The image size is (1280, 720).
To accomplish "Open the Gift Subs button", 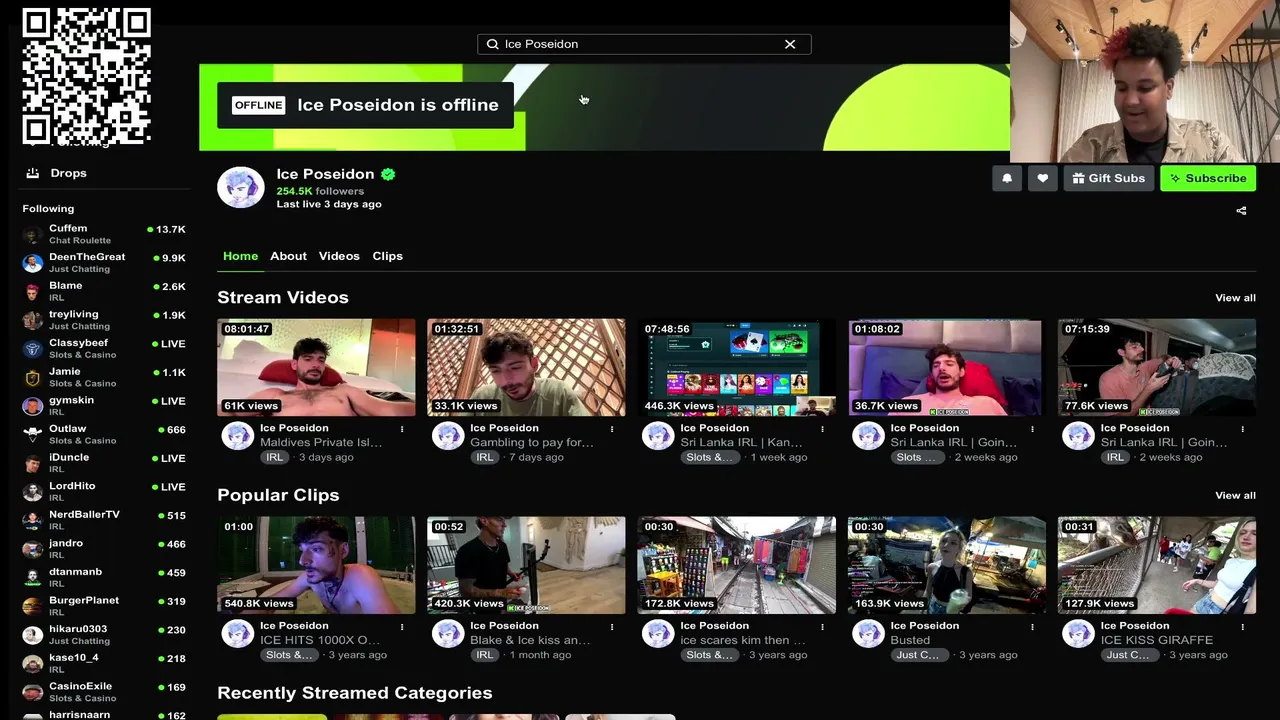I will [1108, 178].
